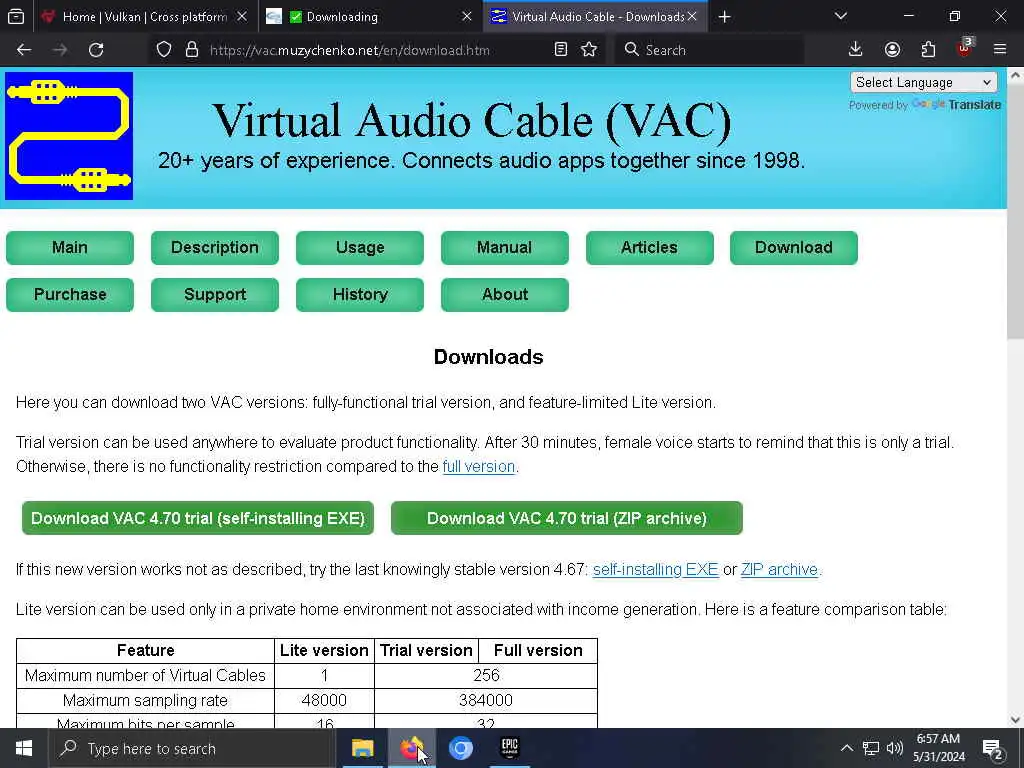Click the scrollbar down arrow

point(1015,720)
